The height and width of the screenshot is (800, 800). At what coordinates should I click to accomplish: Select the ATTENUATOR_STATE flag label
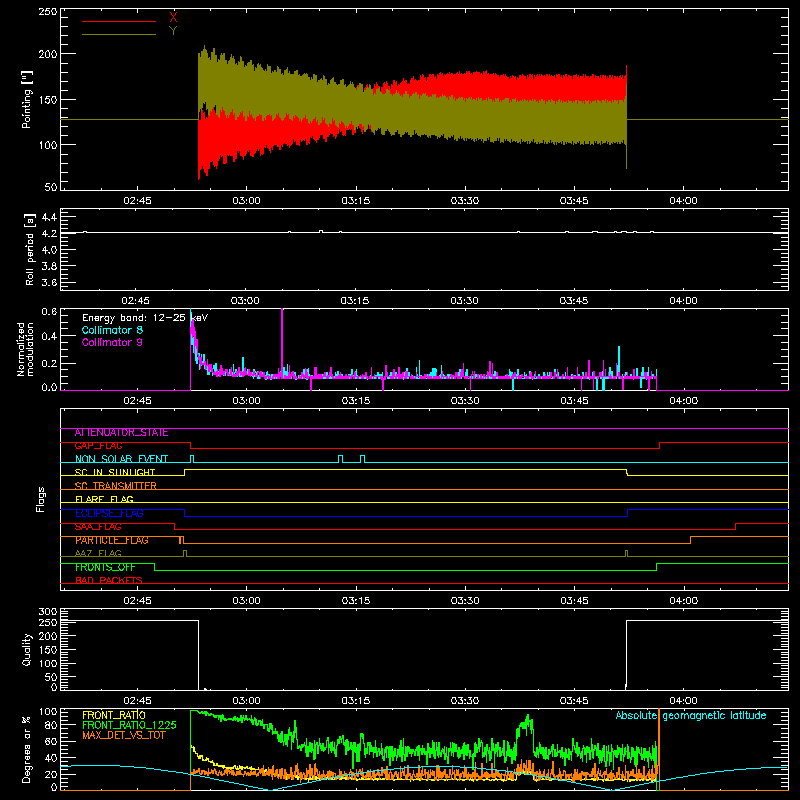coord(121,433)
